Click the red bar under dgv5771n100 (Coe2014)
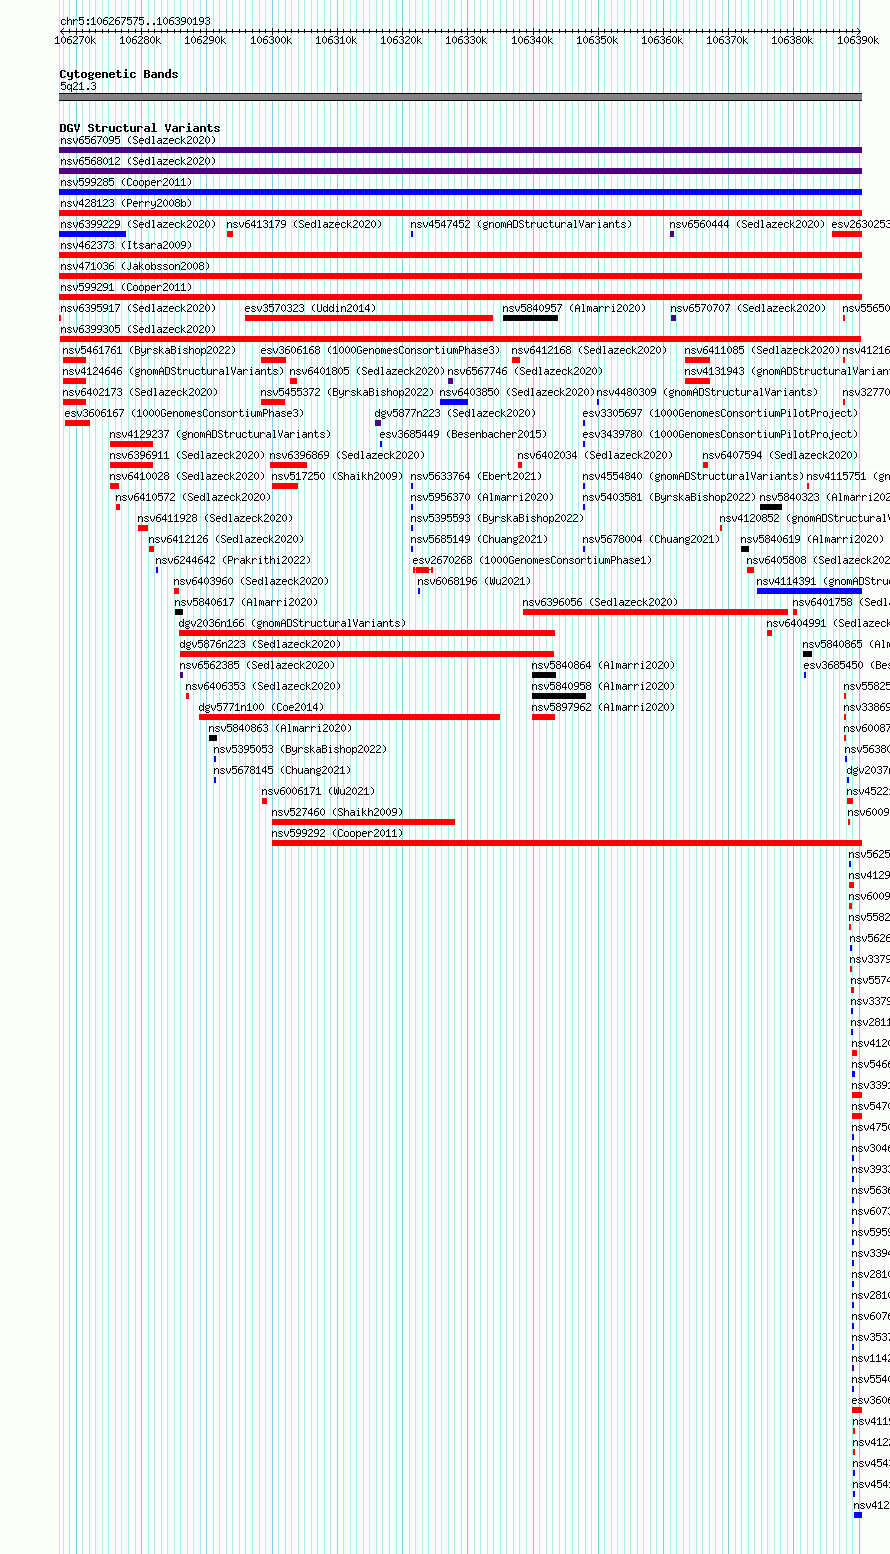Image resolution: width=890 pixels, height=1554 pixels. [x=349, y=717]
